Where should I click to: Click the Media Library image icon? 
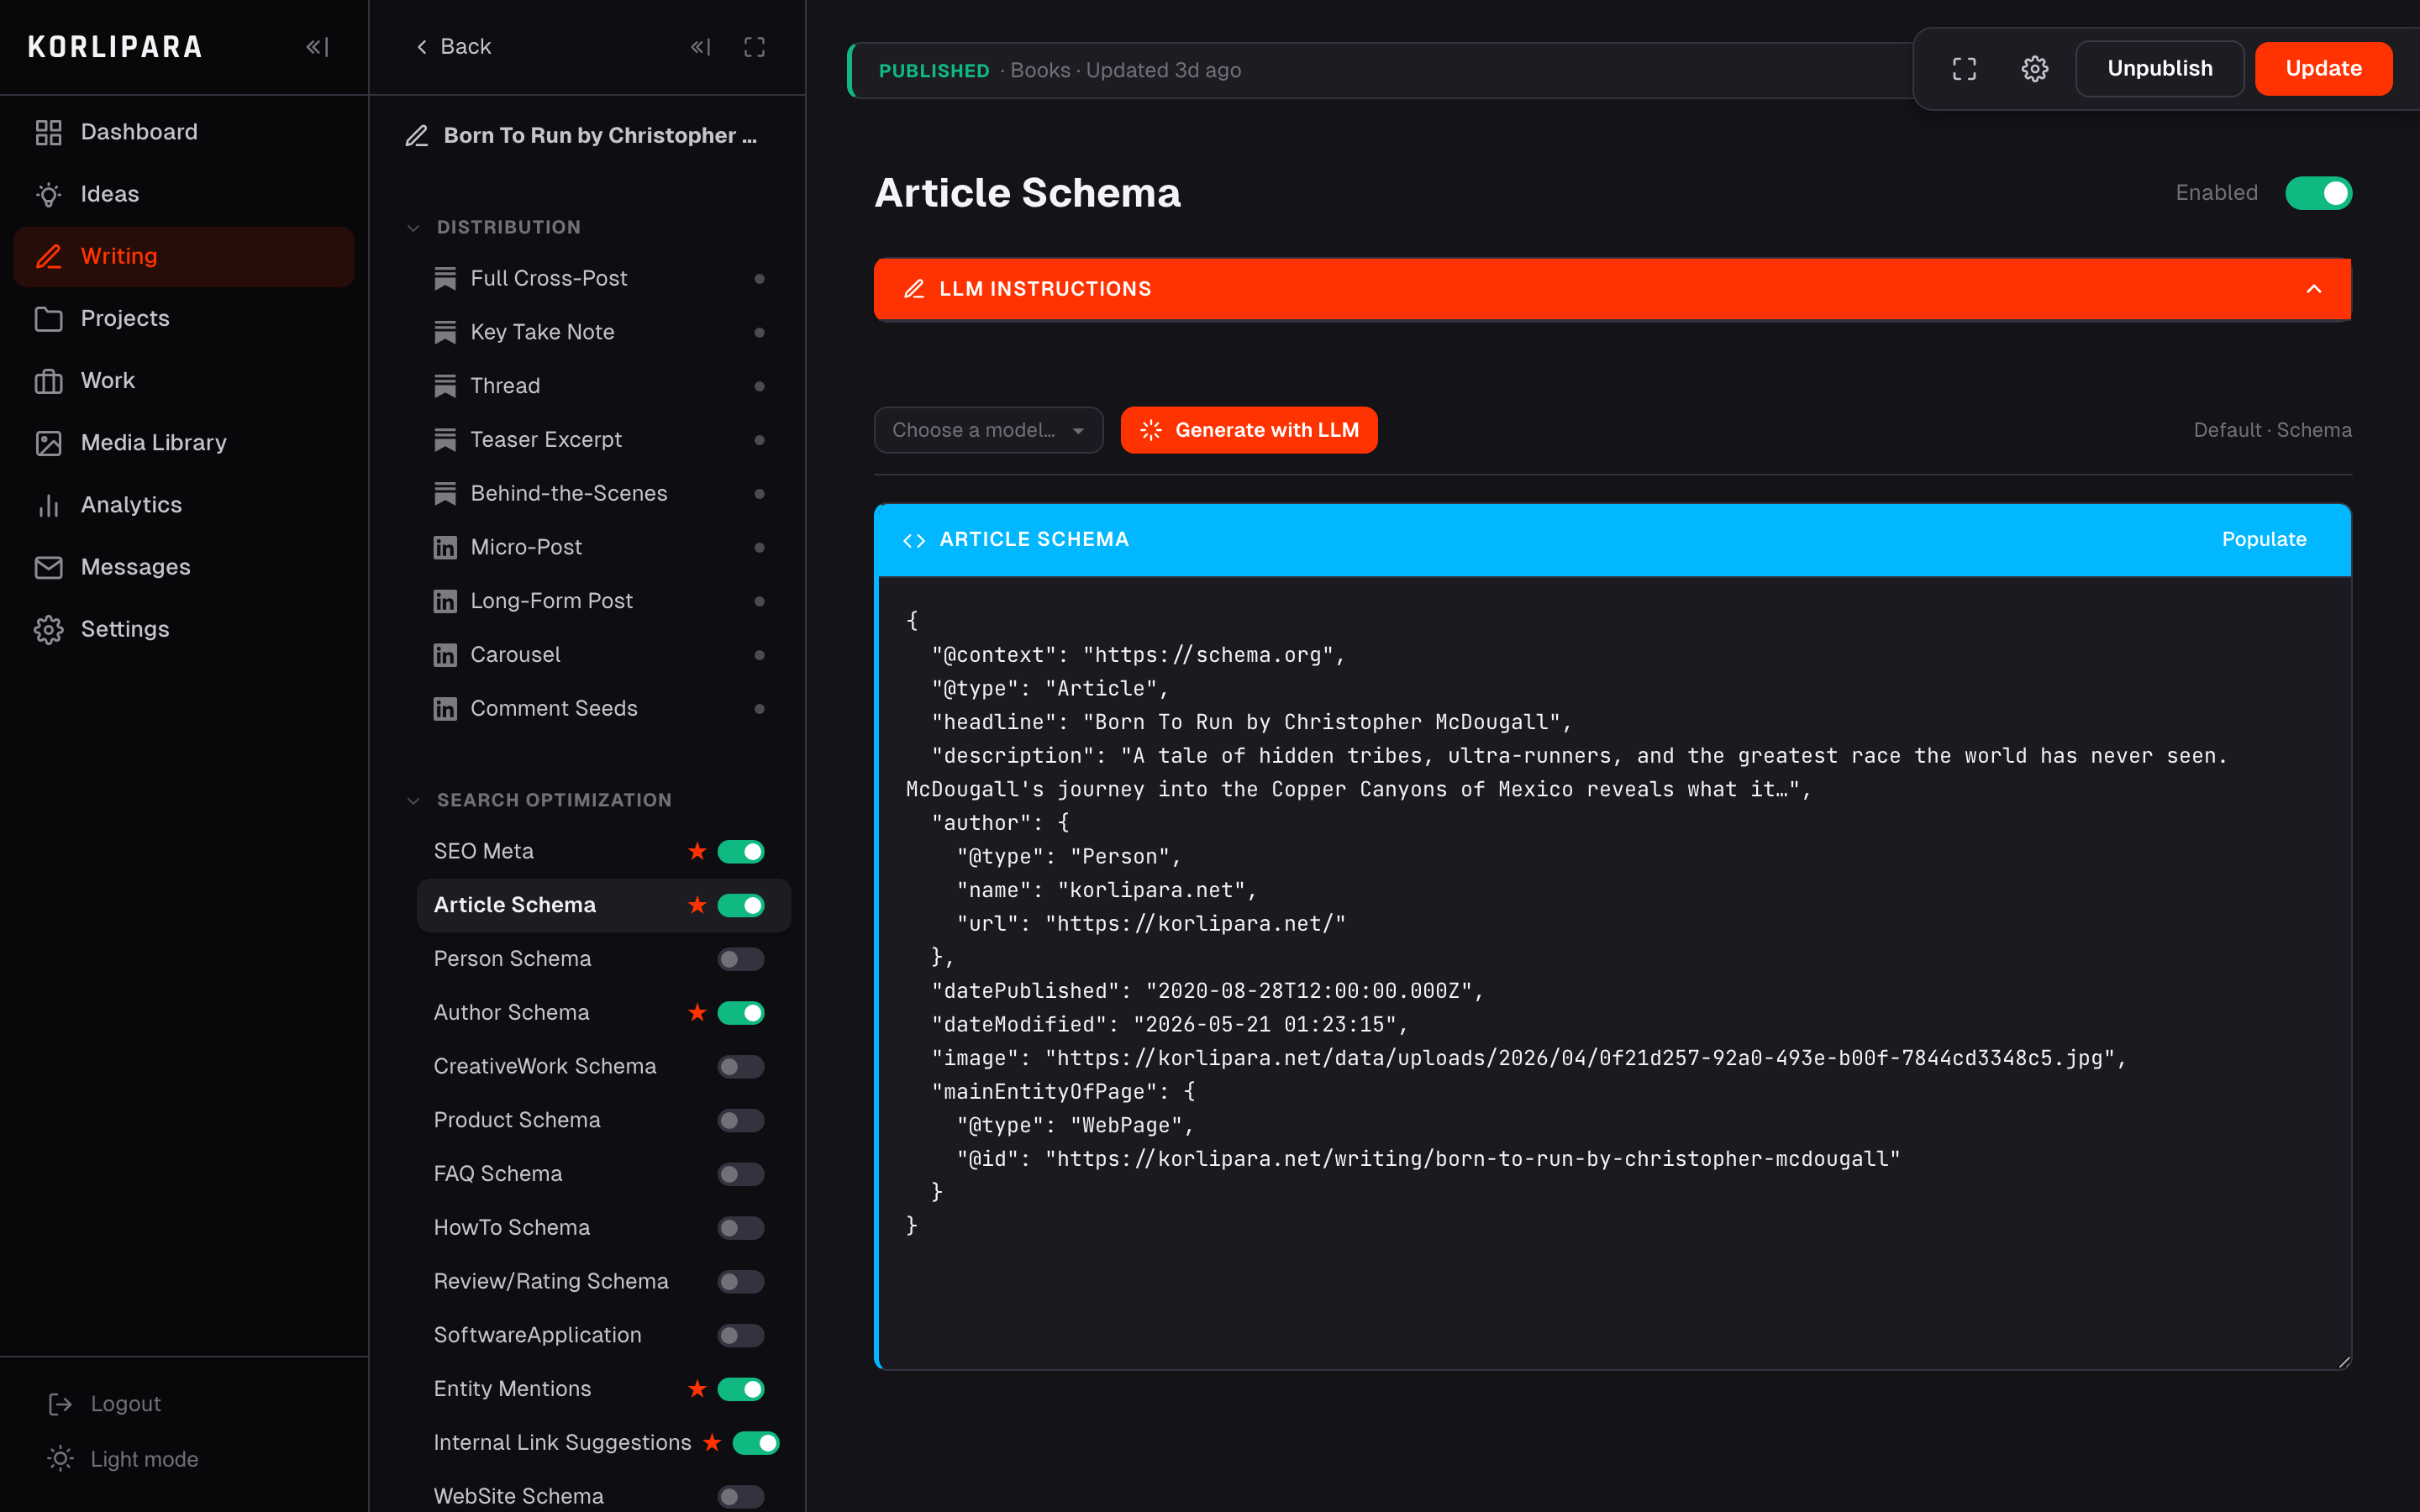[48, 443]
